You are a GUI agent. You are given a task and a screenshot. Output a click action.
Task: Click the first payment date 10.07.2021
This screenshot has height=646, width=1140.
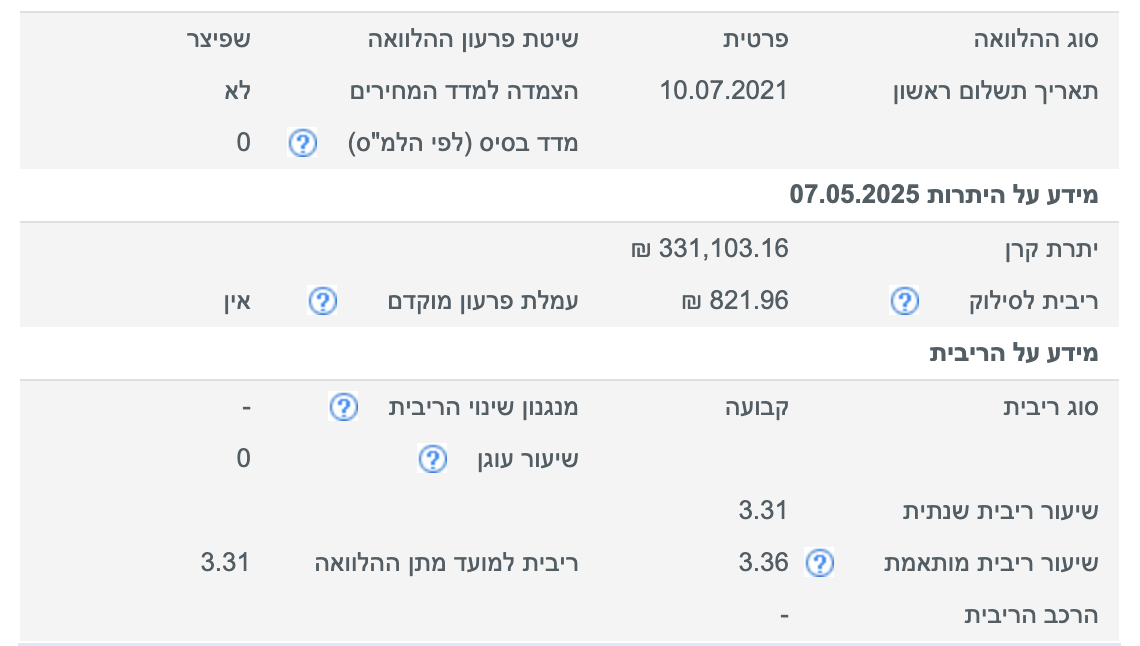point(724,91)
